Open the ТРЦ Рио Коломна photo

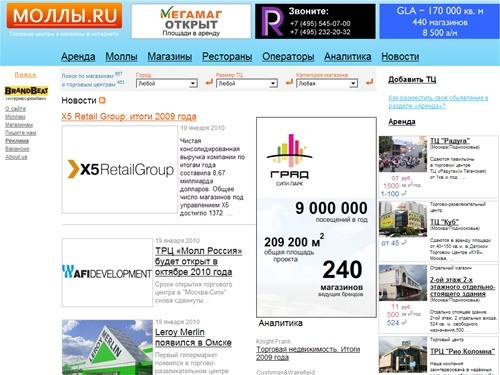(403, 355)
